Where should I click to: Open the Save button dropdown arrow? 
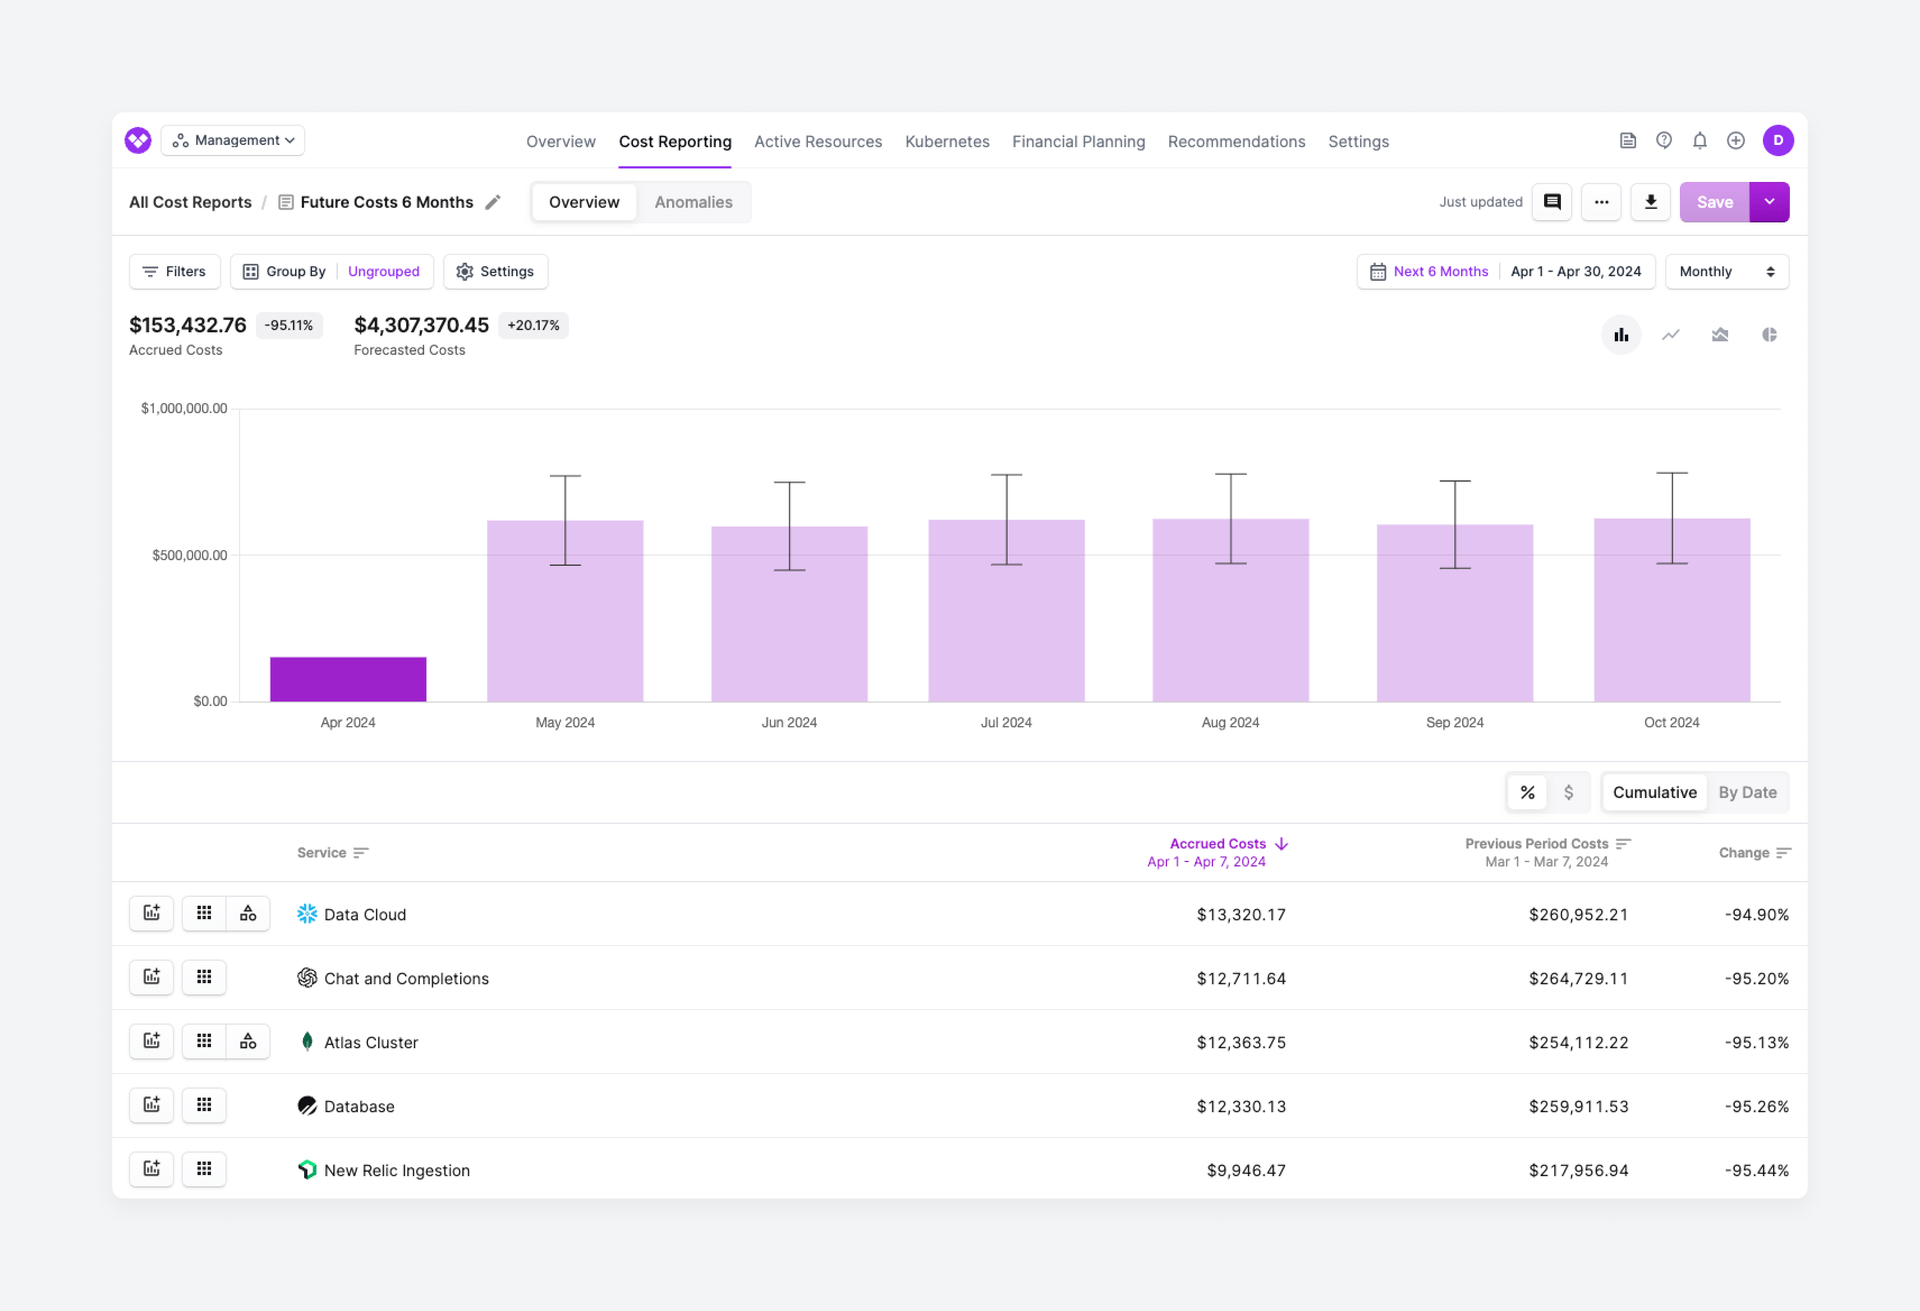pyautogui.click(x=1769, y=202)
